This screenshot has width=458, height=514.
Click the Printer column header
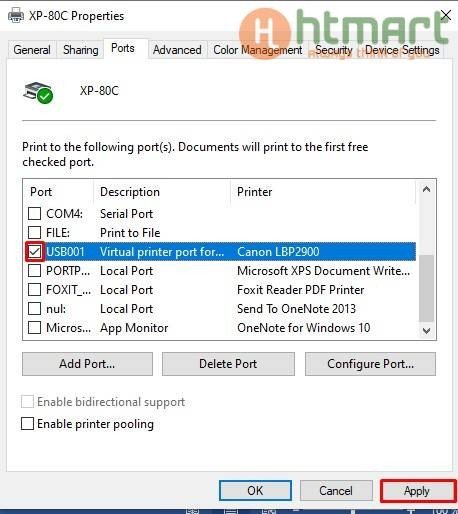323,192
